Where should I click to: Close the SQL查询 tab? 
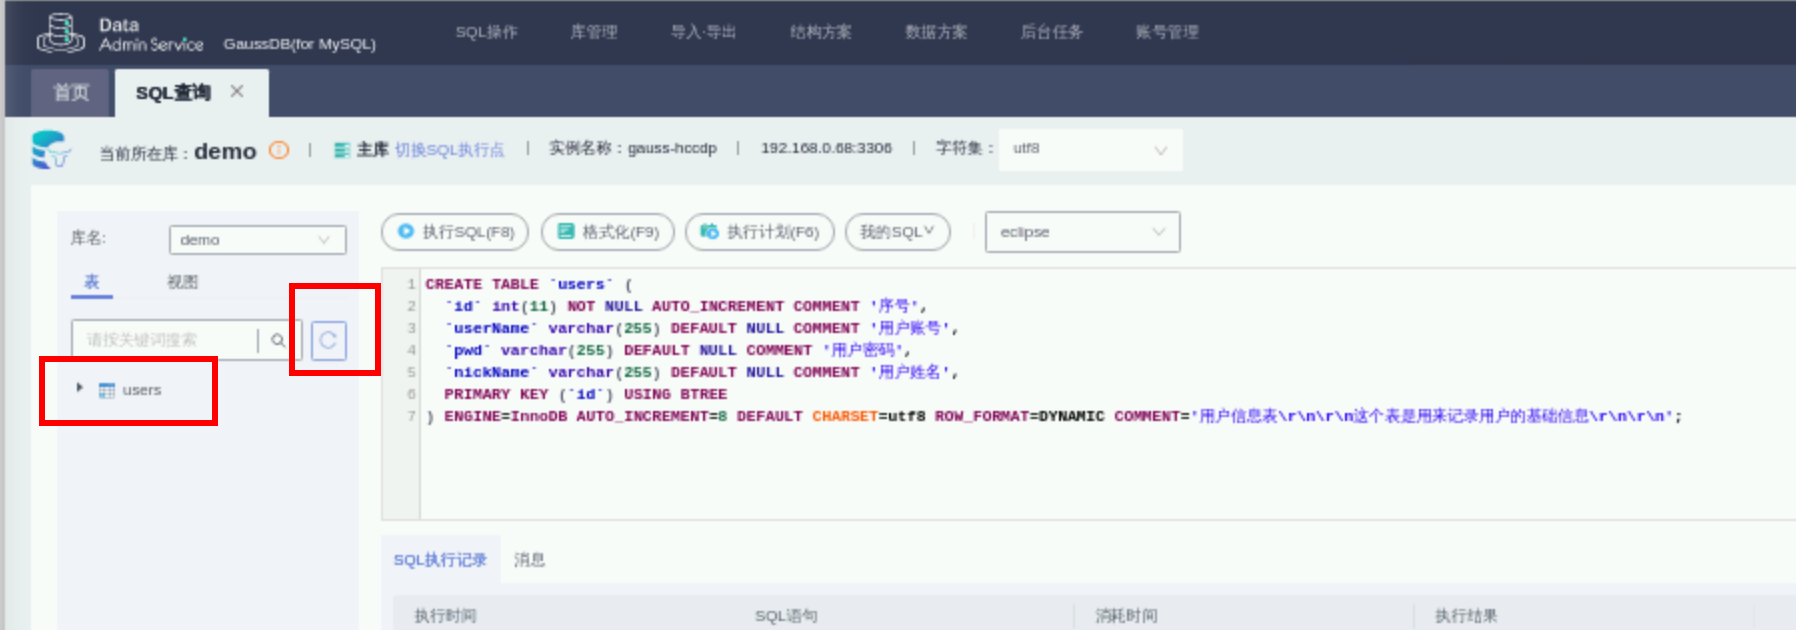(237, 91)
